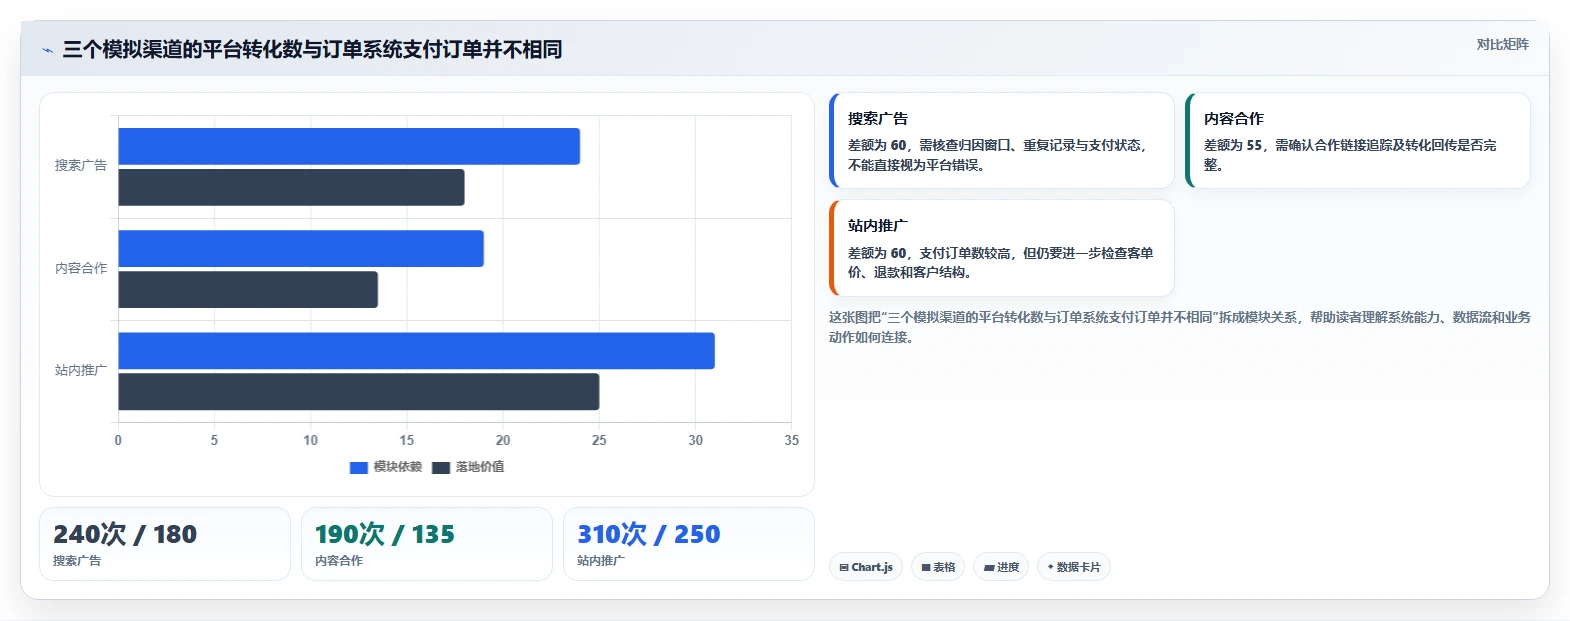
Task: Toggle the 模块依赖 legend swatch
Action: [x=359, y=467]
